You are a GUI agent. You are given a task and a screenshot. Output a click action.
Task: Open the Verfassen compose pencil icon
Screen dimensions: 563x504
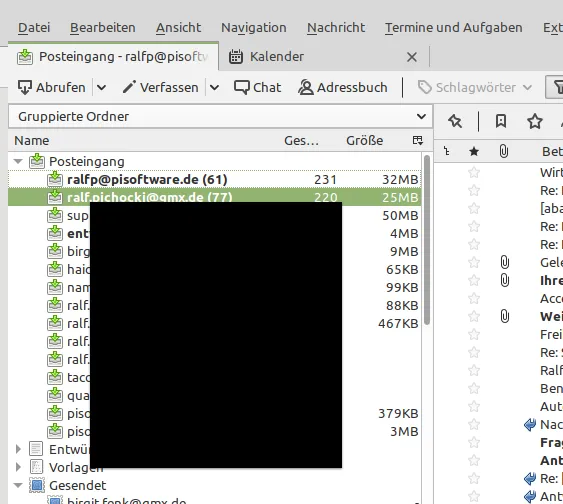point(129,87)
